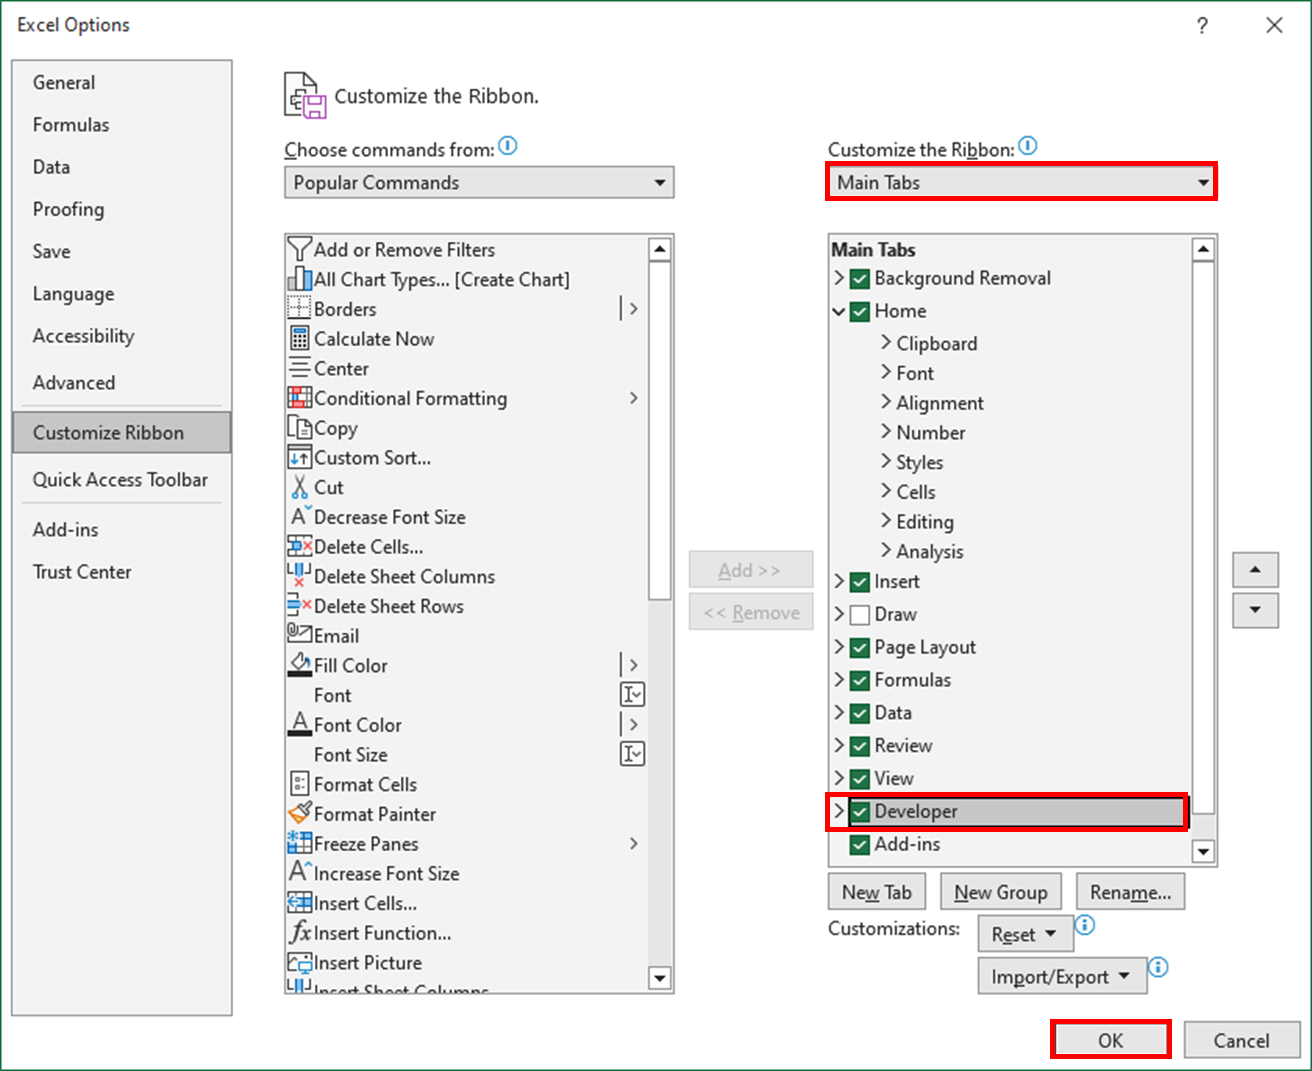
Task: Move selected tab up with arrow button
Action: pyautogui.click(x=1255, y=570)
